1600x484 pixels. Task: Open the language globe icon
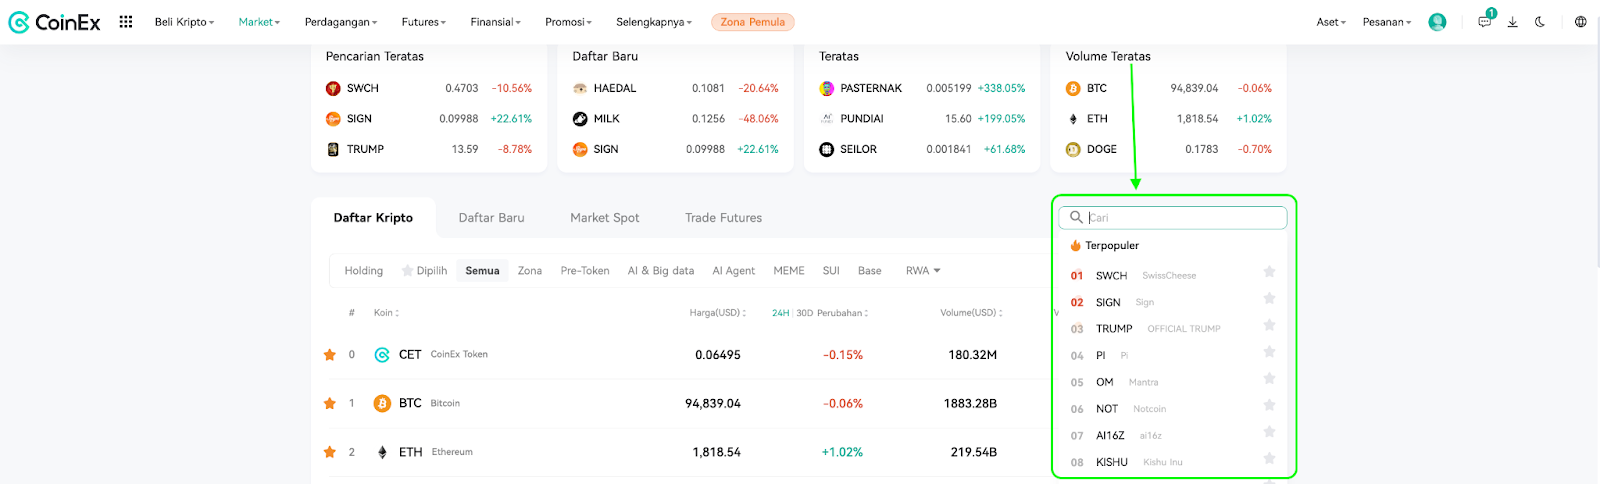[x=1581, y=22]
